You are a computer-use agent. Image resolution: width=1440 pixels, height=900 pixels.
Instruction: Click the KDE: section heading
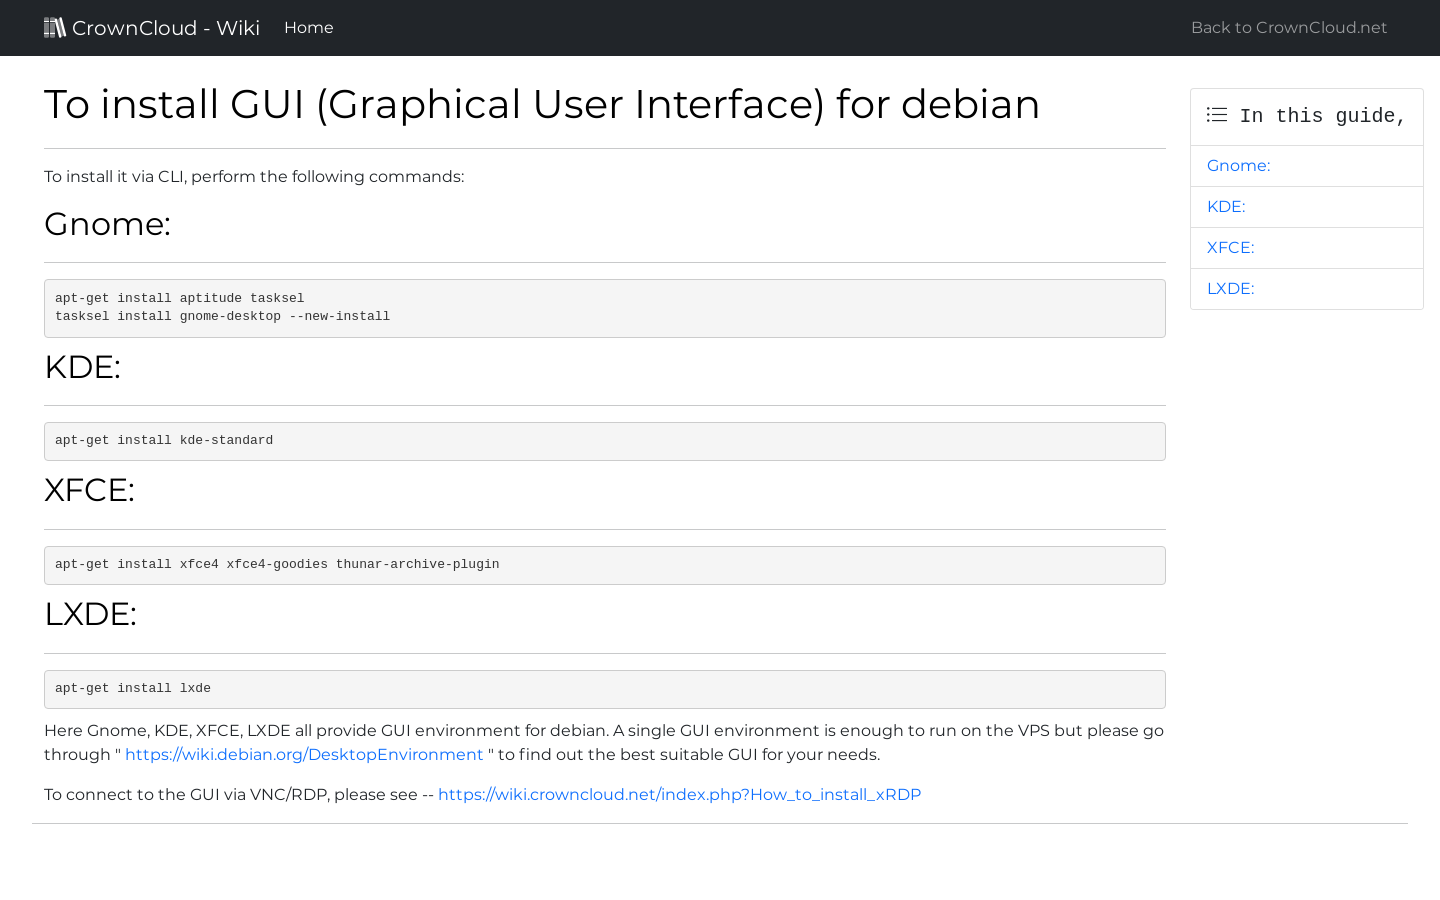pos(82,367)
